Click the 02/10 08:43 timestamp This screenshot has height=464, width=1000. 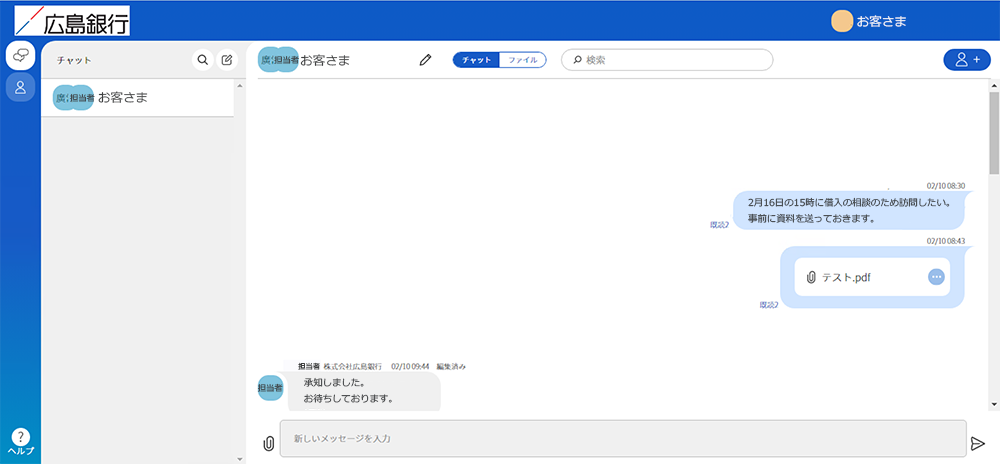[x=946, y=241]
